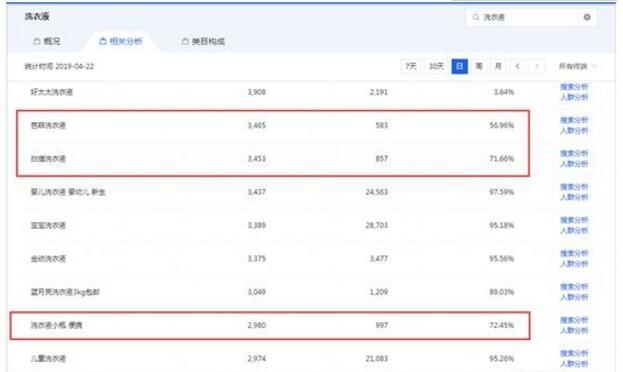Image resolution: width=623 pixels, height=372 pixels.
Task: Open 人群分析 for the 3,389 row
Action: click(x=574, y=231)
